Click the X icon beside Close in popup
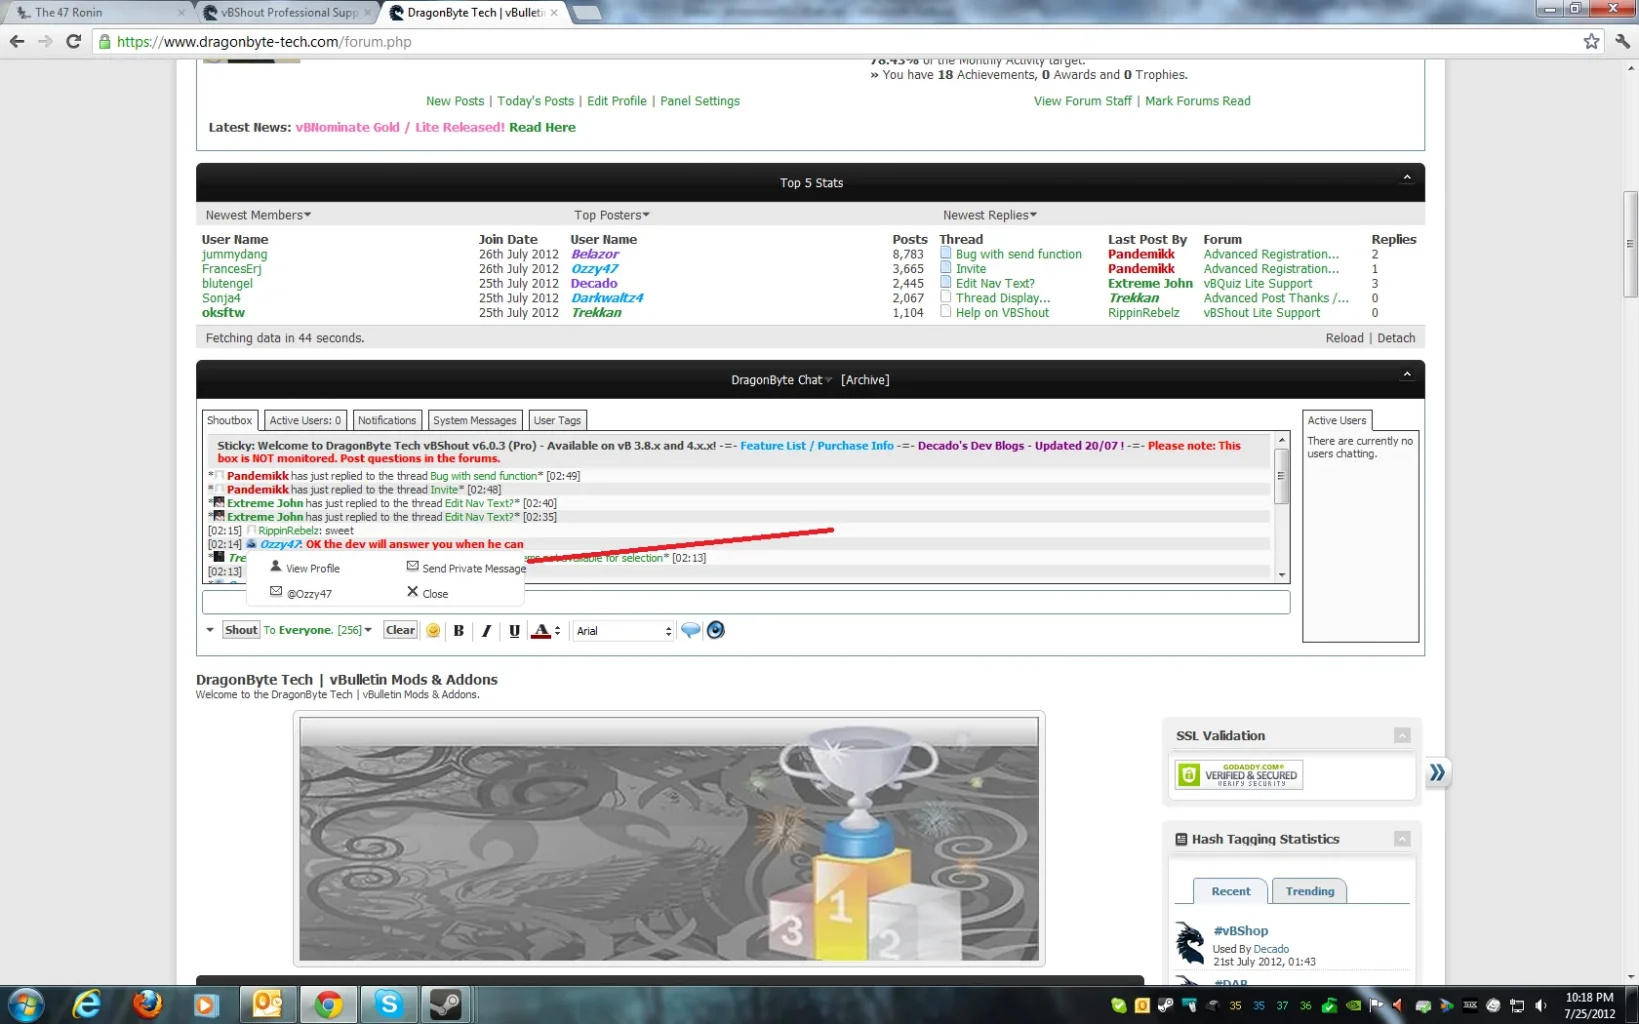 412,592
